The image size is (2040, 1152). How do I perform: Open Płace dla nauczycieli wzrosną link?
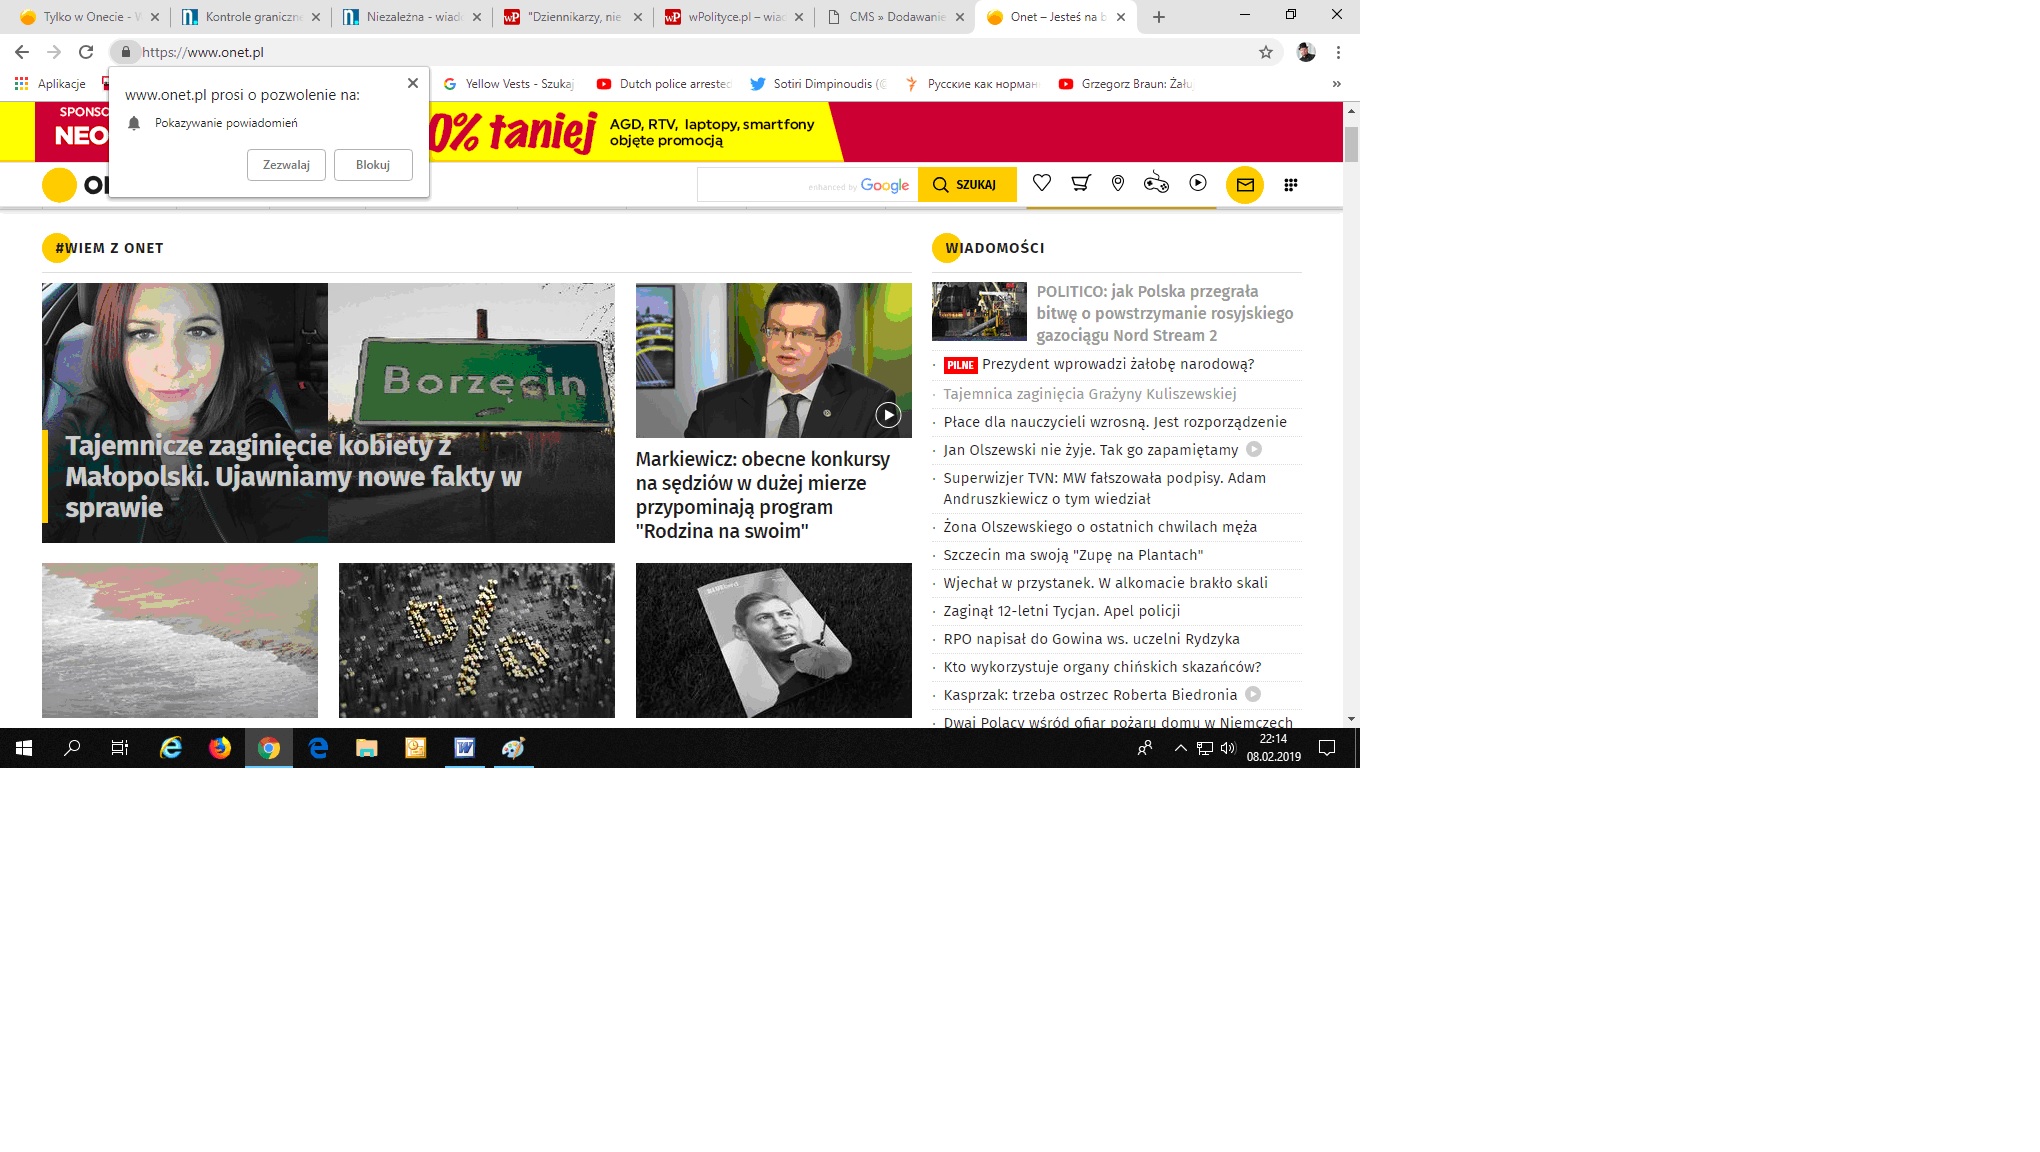coord(1115,422)
